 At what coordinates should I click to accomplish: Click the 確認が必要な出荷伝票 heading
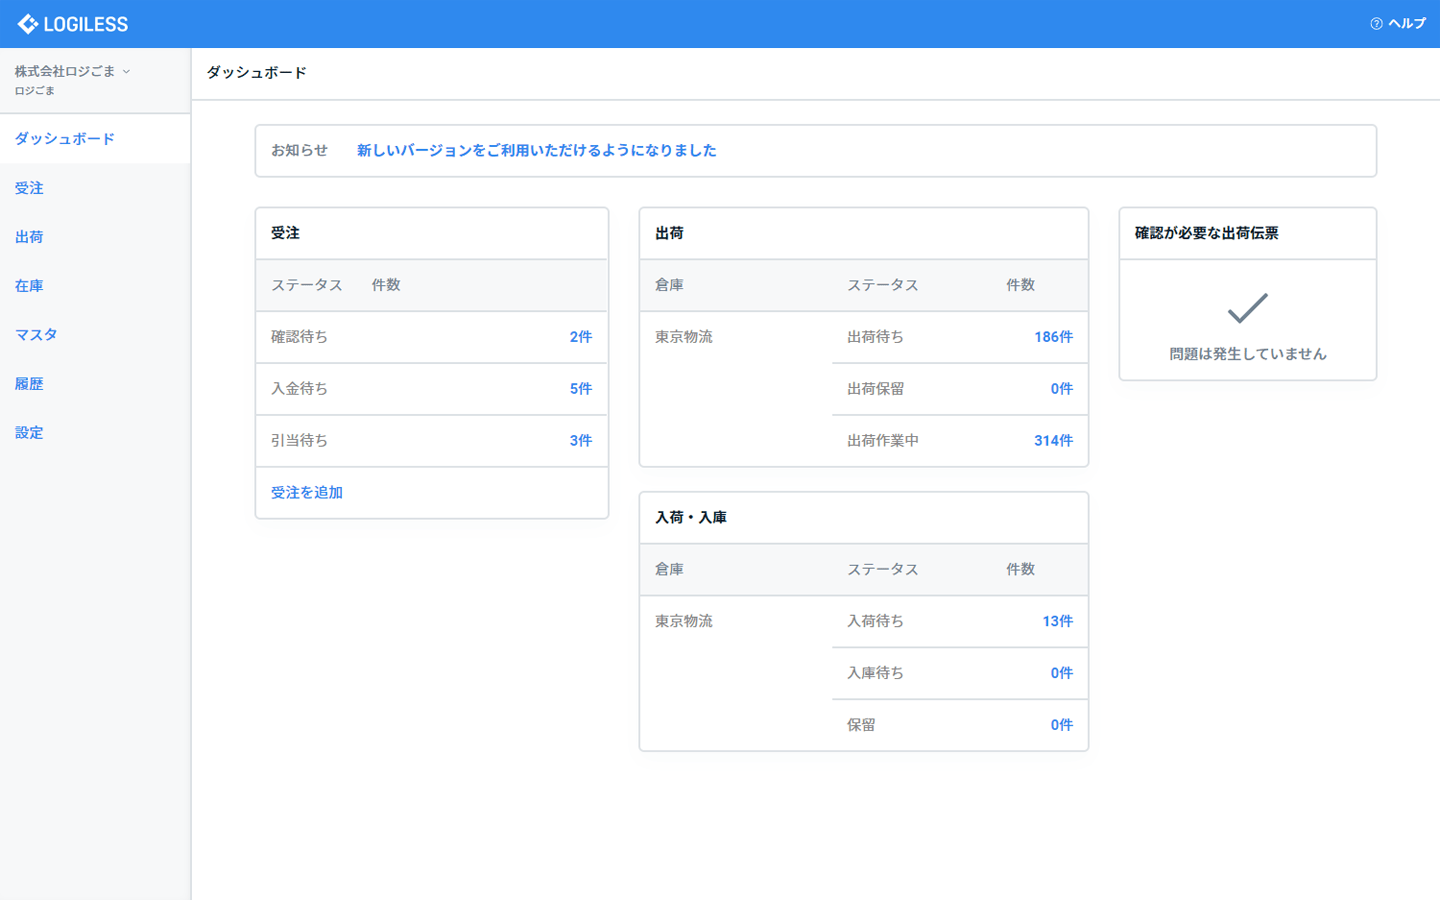pos(1206,233)
